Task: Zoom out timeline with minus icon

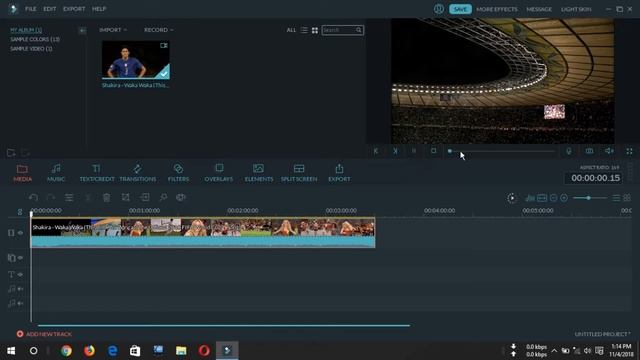Action: click(553, 198)
